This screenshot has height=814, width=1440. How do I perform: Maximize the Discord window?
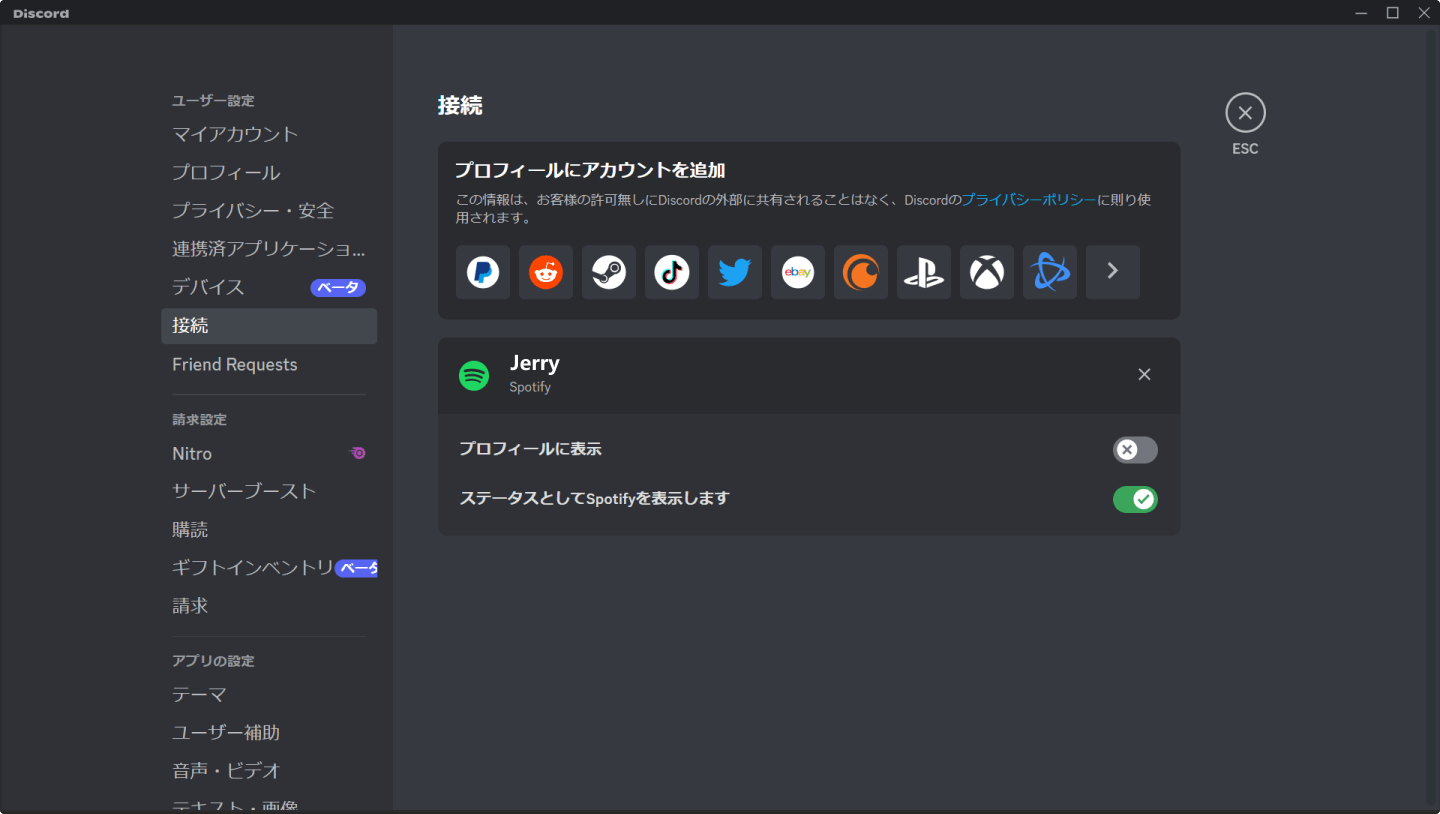click(1392, 13)
